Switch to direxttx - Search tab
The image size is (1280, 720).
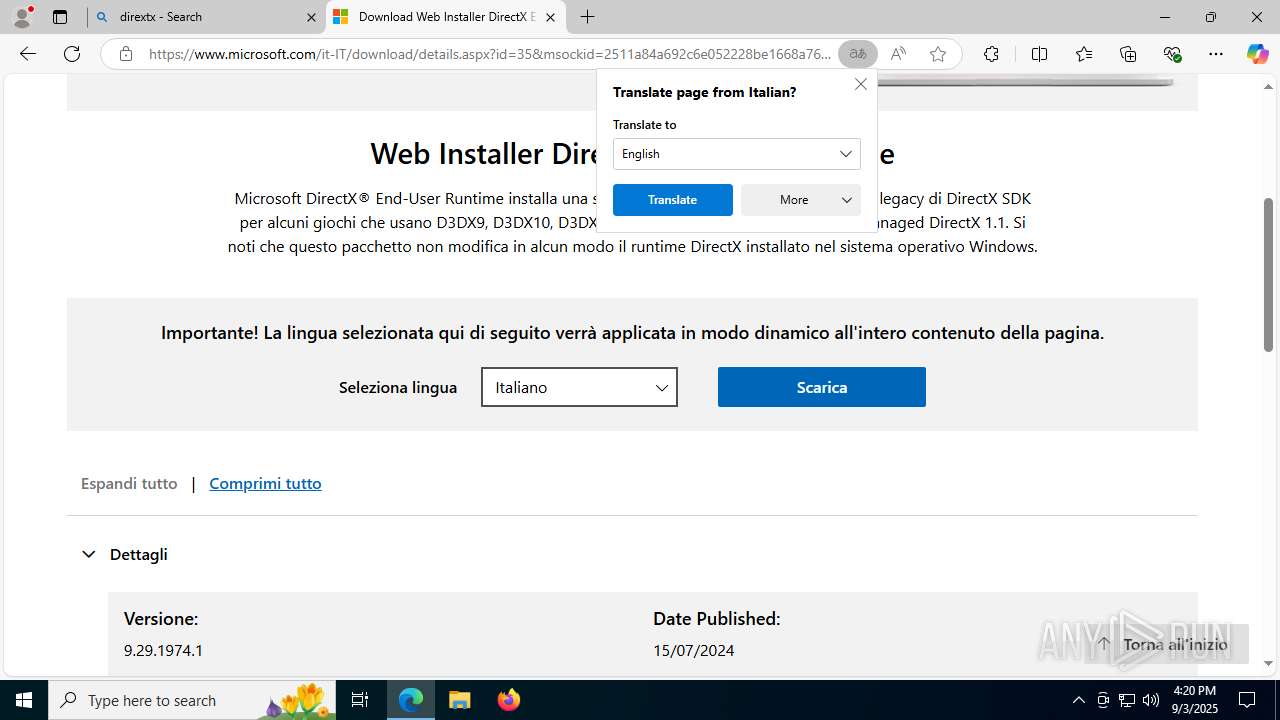point(207,17)
